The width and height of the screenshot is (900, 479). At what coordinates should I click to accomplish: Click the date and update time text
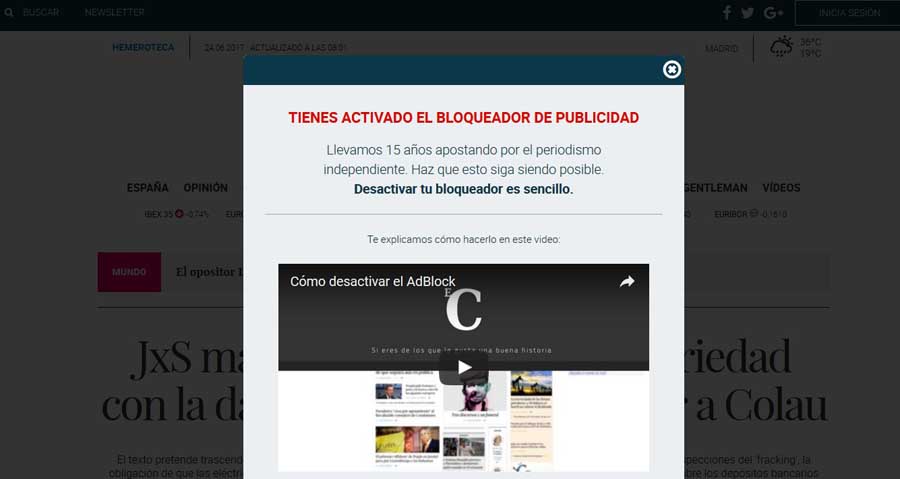[x=276, y=48]
